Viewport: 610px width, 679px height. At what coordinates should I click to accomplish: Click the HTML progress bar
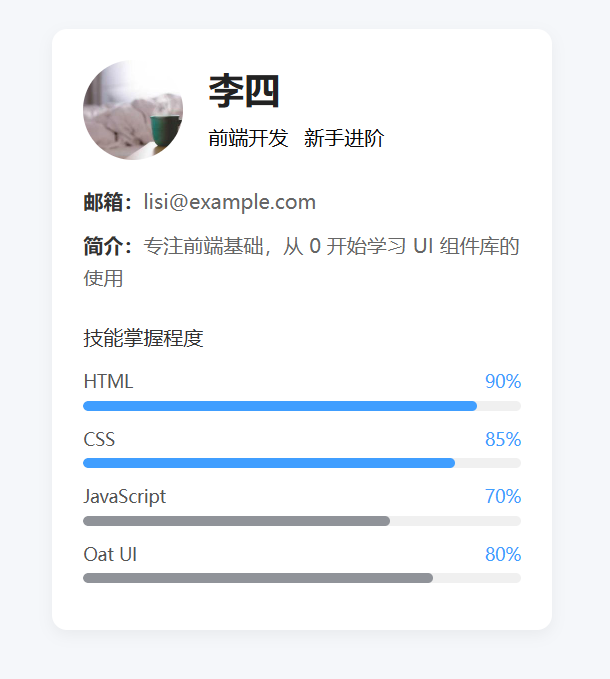point(301,406)
